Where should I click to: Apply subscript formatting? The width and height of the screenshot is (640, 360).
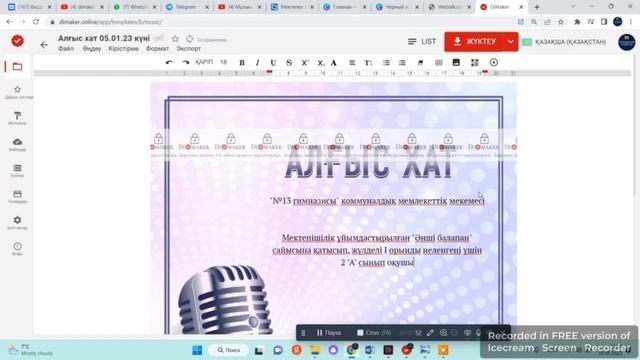(x=320, y=63)
